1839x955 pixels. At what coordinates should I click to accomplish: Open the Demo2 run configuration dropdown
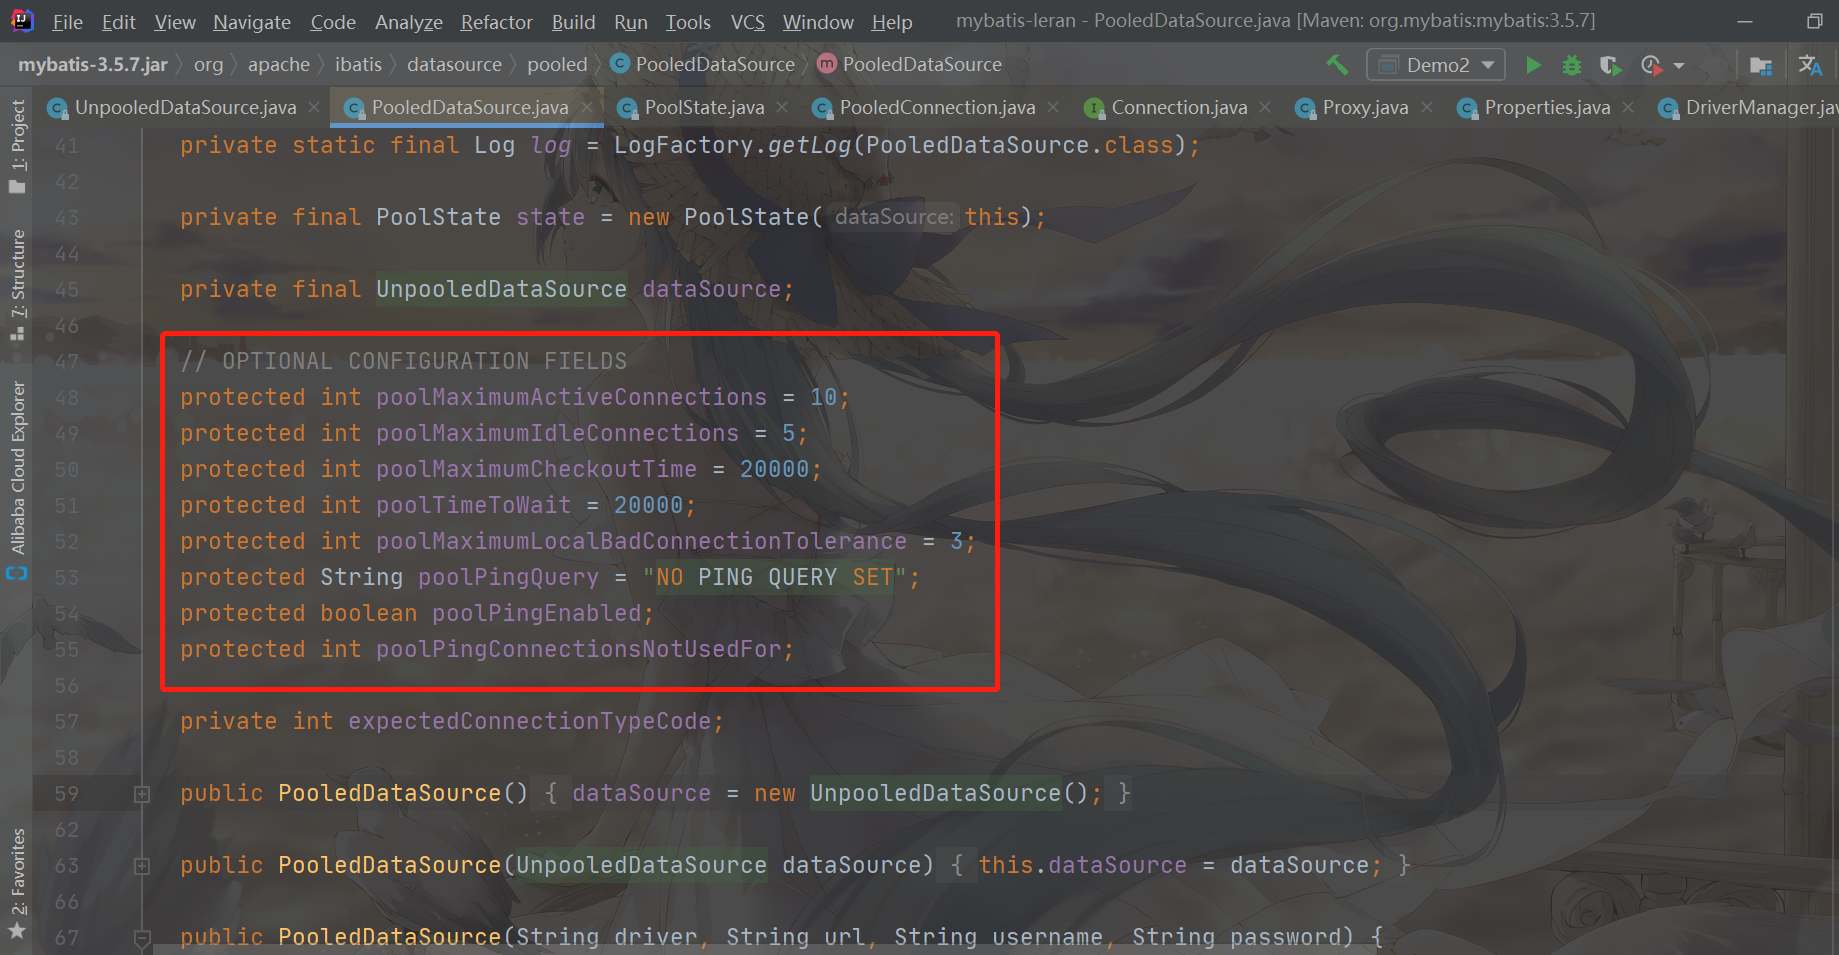[x=1436, y=65]
